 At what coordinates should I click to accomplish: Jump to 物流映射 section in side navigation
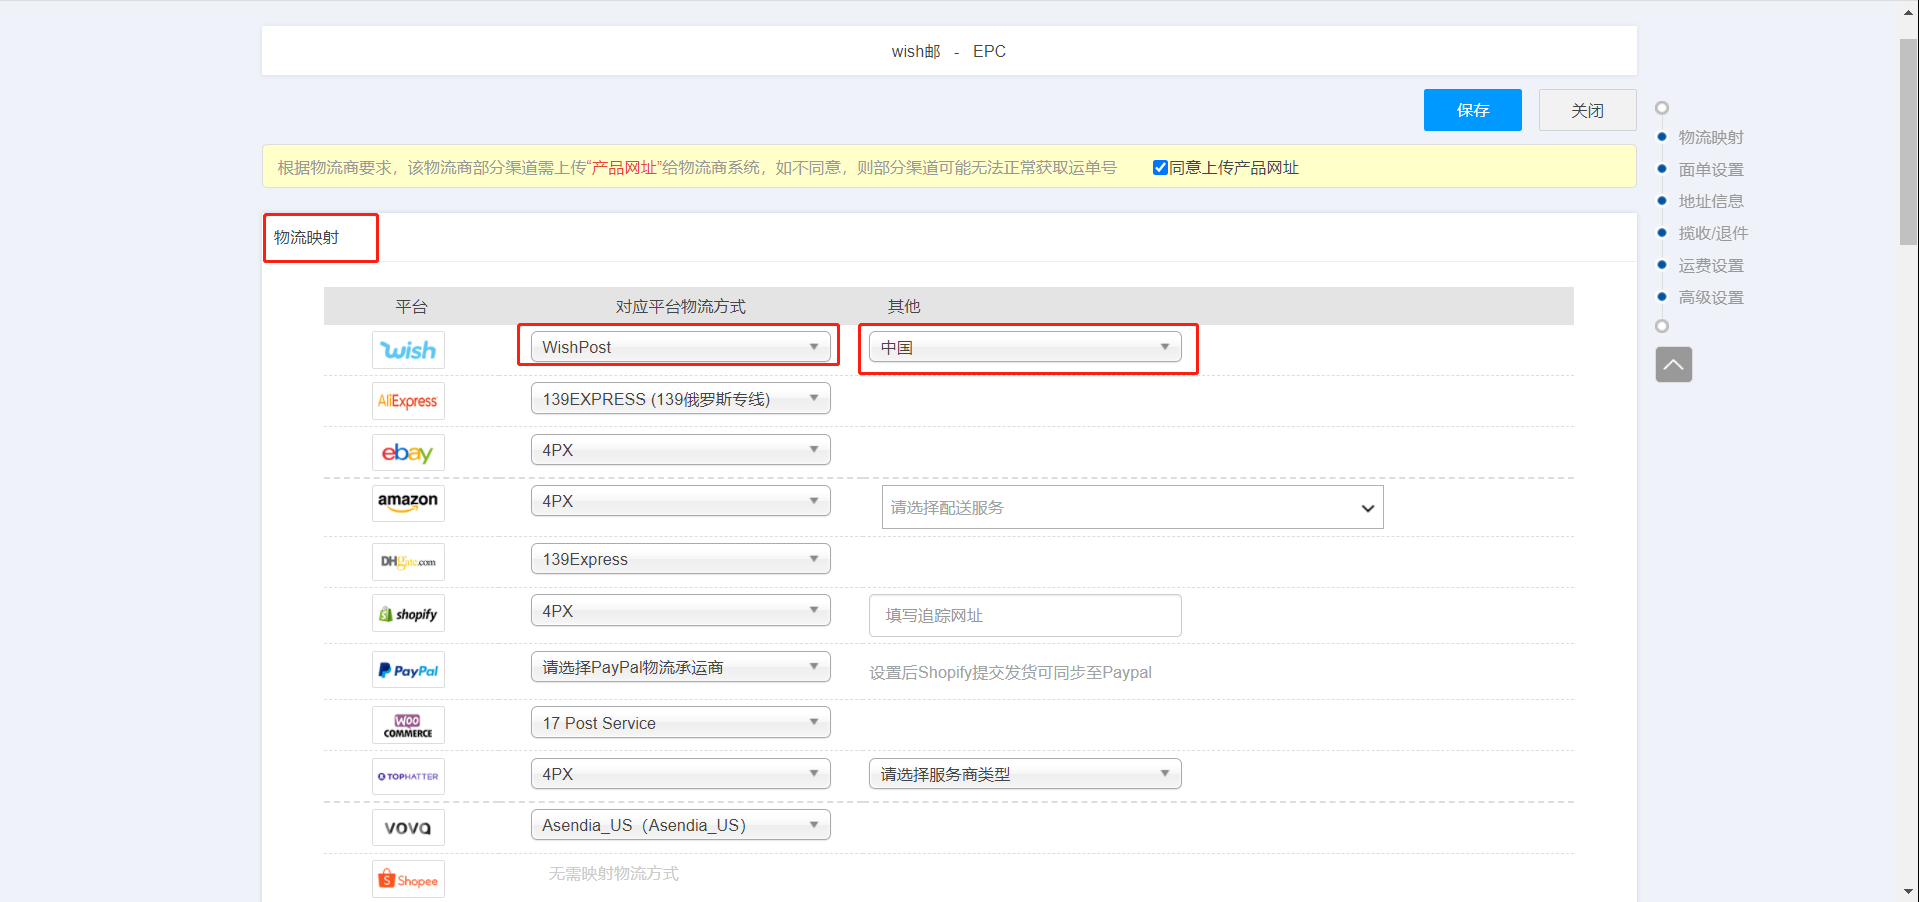[1710, 137]
